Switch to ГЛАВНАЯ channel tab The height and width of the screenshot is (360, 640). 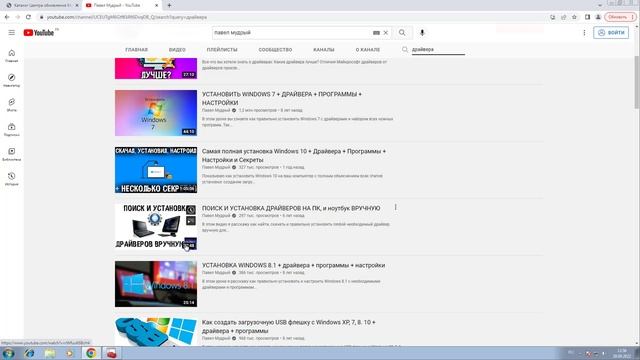136,50
